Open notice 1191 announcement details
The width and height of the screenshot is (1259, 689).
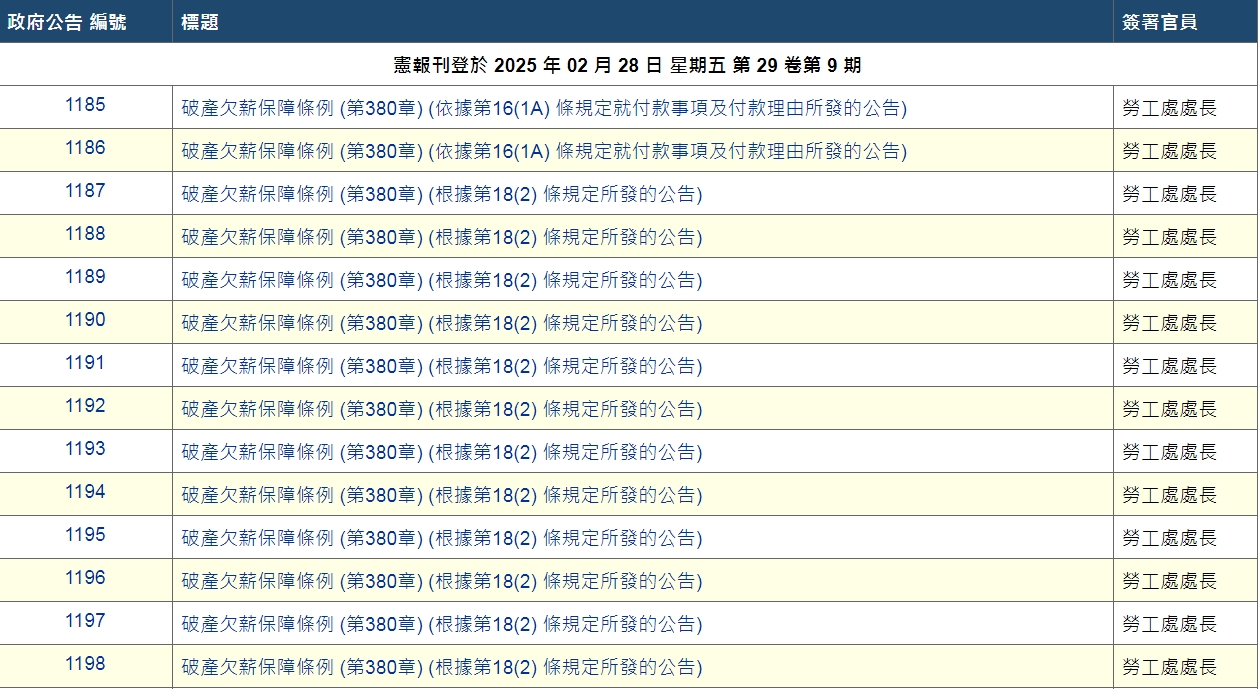[440, 365]
